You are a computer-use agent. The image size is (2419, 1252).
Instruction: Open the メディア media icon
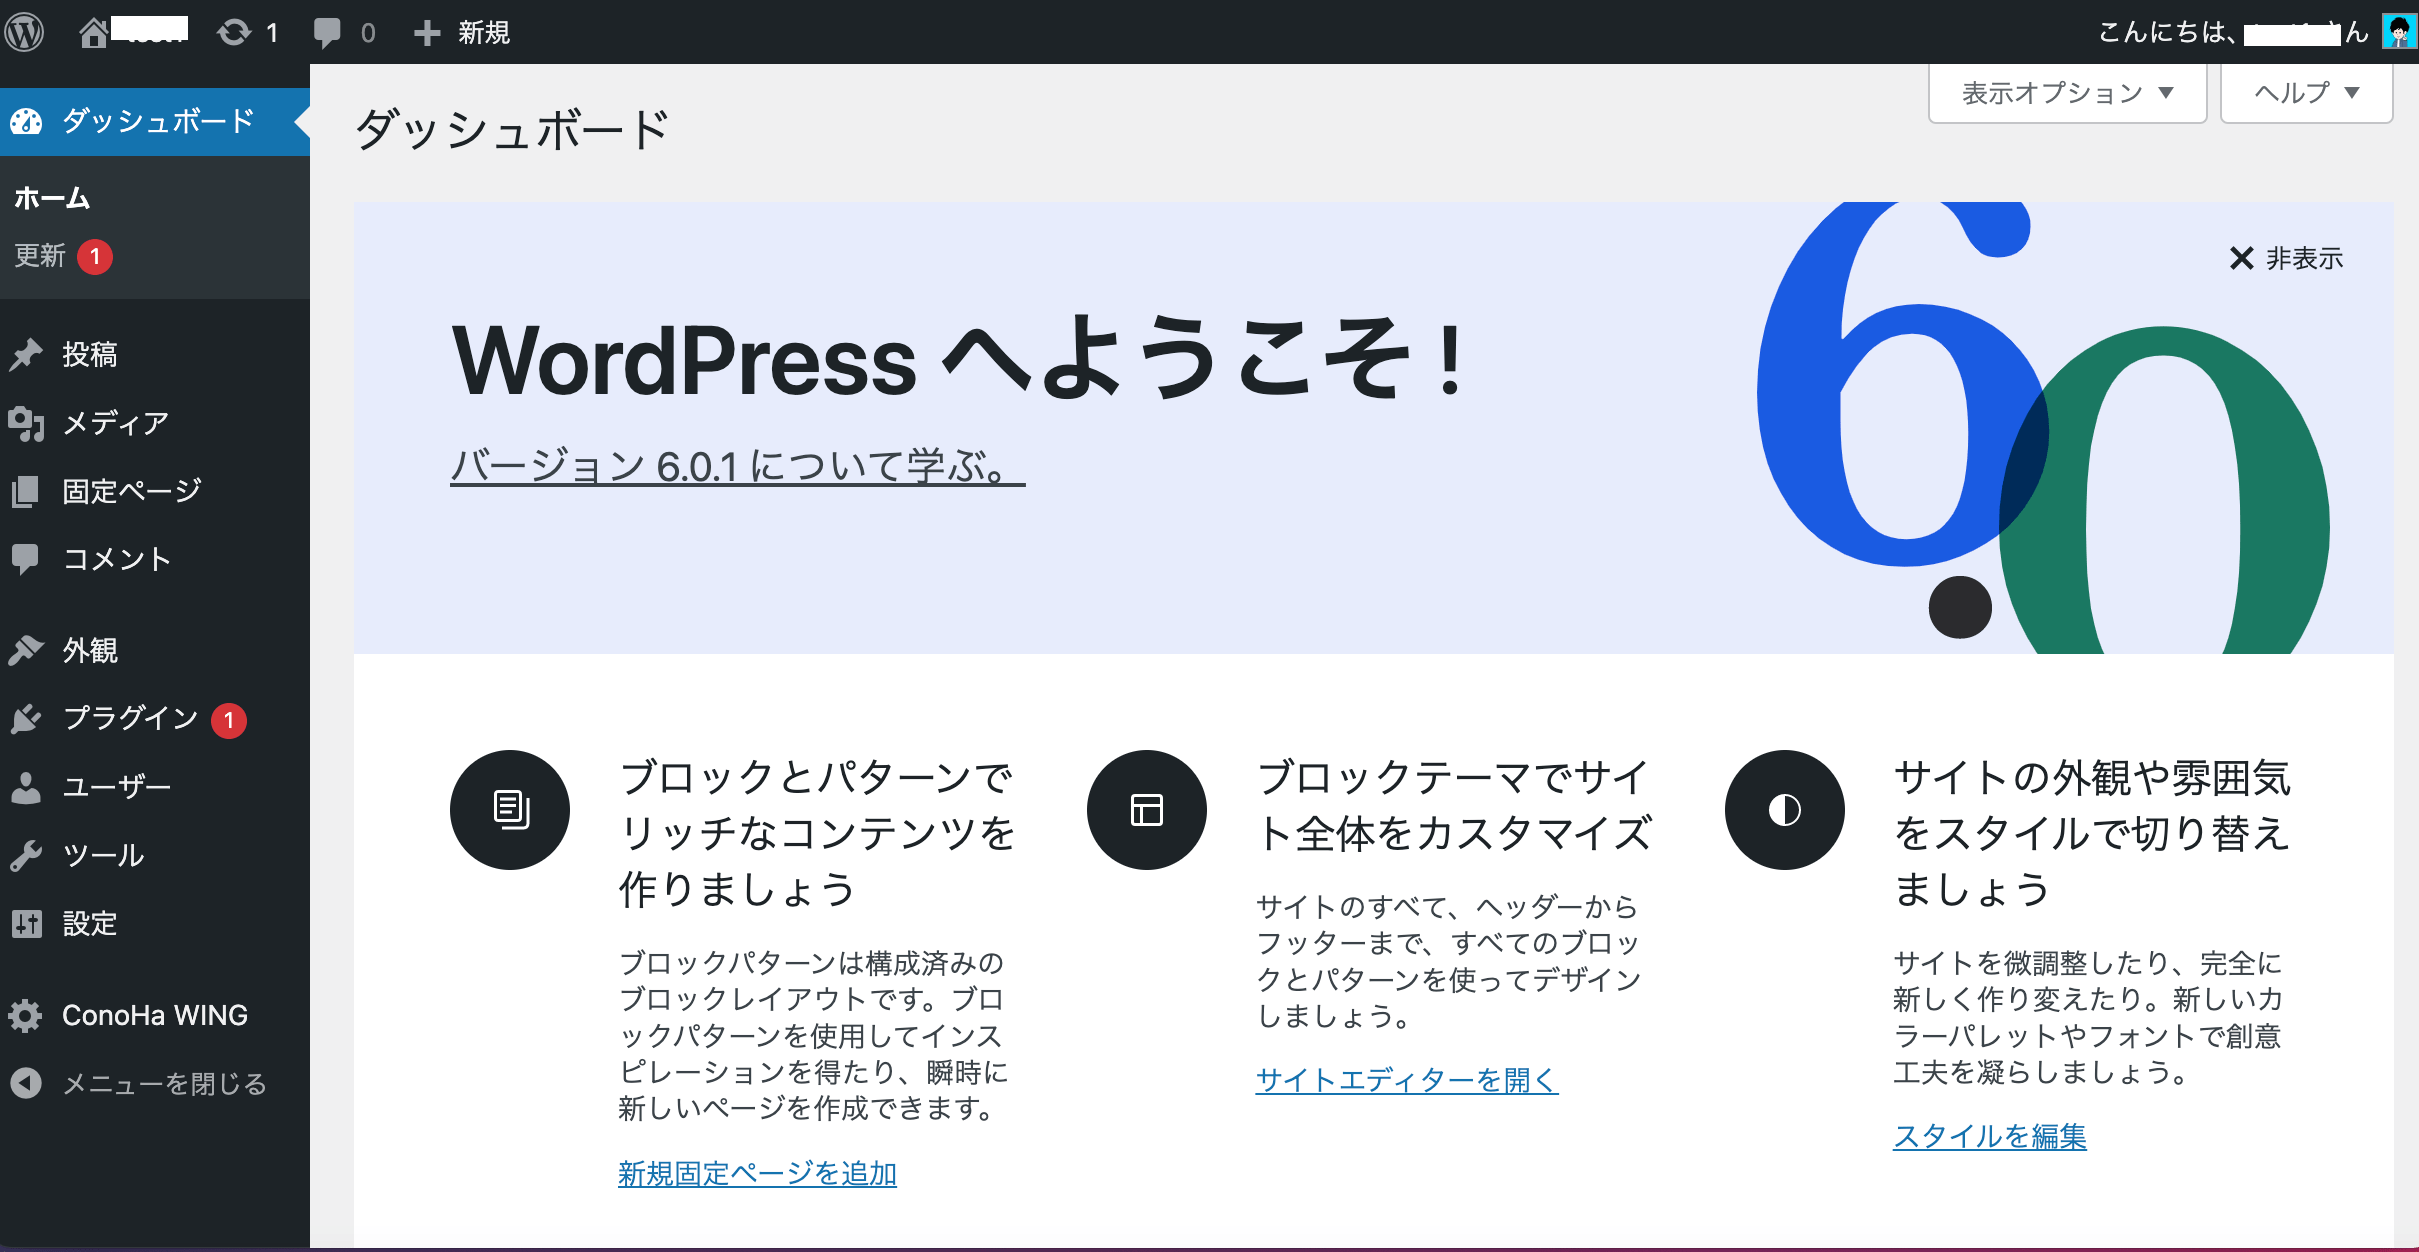point(26,423)
